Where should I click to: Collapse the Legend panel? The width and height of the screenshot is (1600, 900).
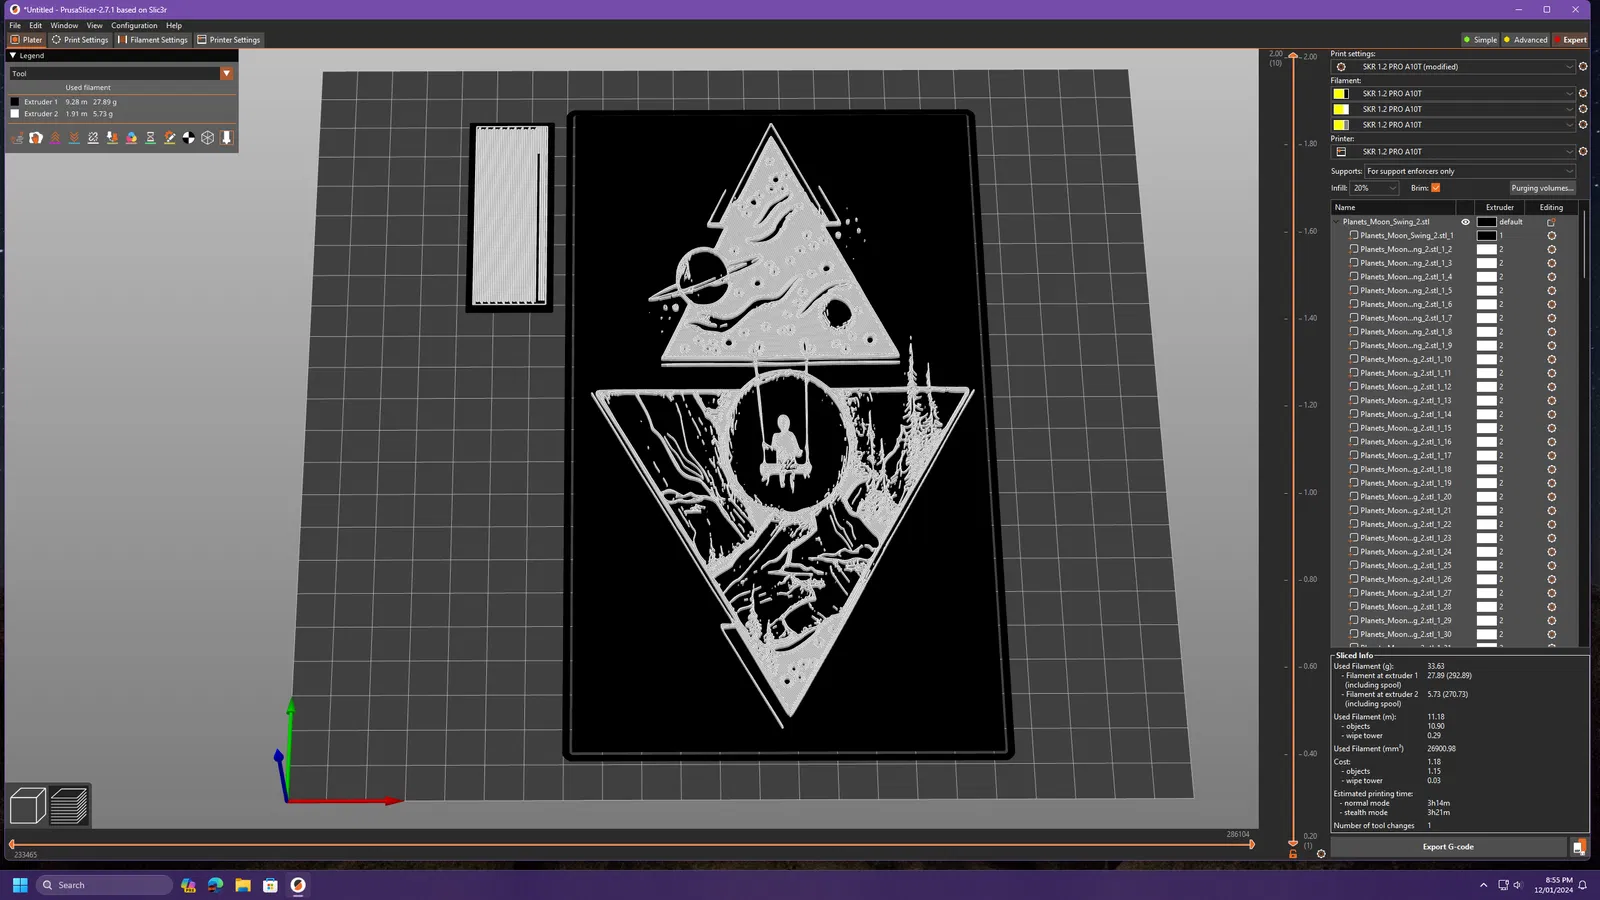(13, 56)
